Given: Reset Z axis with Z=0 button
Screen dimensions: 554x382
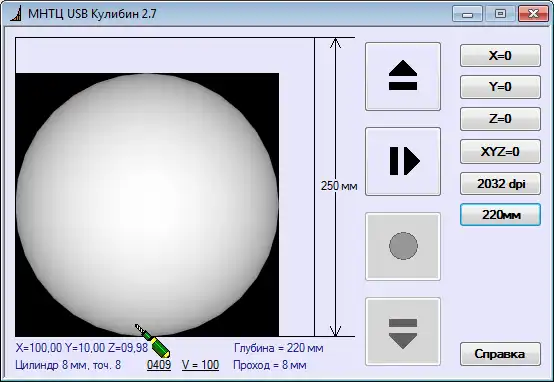Looking at the screenshot, I should click(500, 119).
